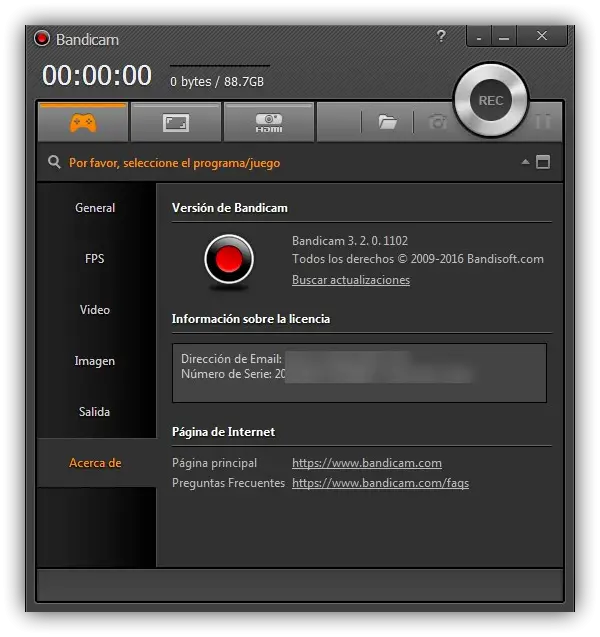The height and width of the screenshot is (637, 600).
Task: Open the https://www.bandicam.com link
Action: click(x=367, y=463)
